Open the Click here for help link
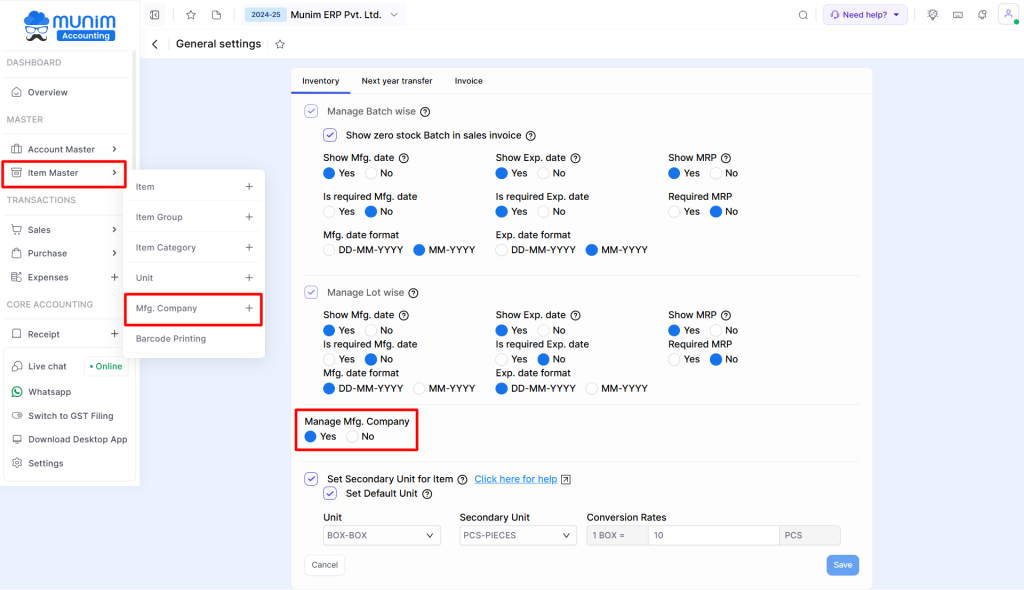1024x590 pixels. [x=515, y=479]
